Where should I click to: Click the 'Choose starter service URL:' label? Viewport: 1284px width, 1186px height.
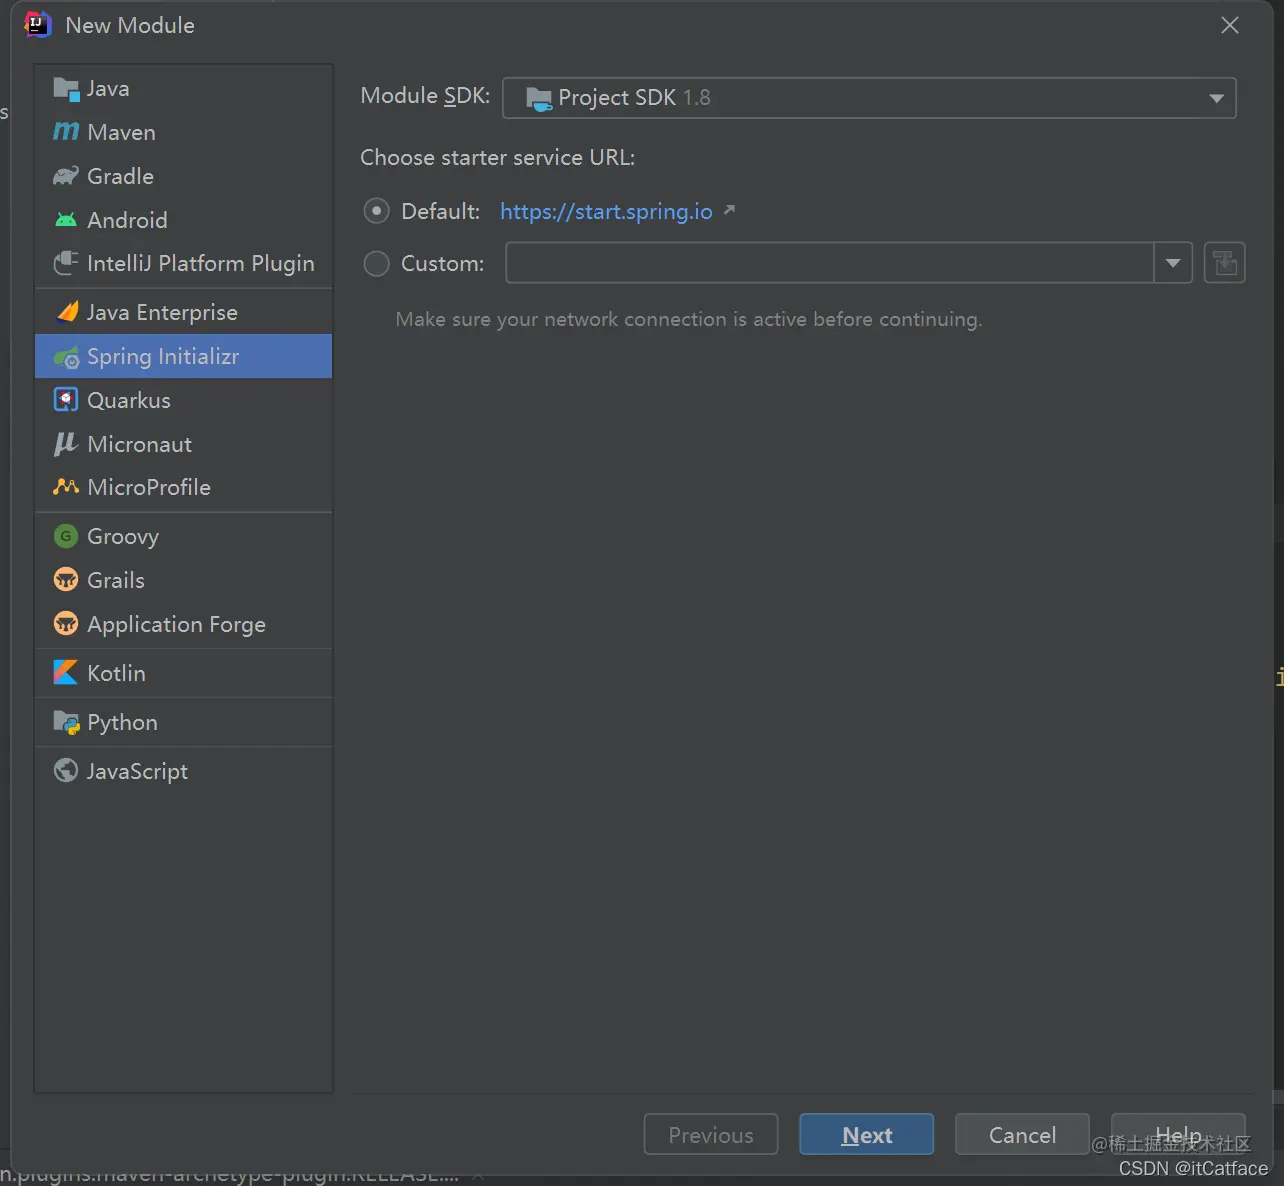pyautogui.click(x=497, y=158)
